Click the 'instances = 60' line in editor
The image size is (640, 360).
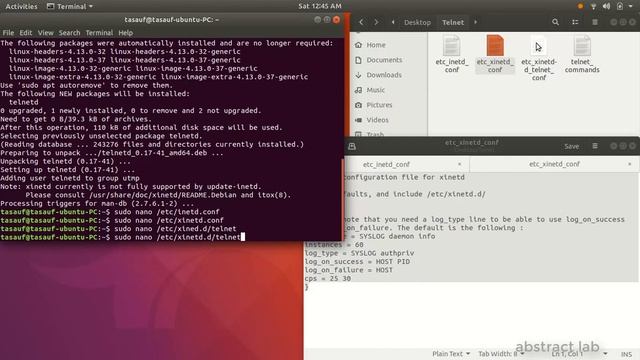334,245
